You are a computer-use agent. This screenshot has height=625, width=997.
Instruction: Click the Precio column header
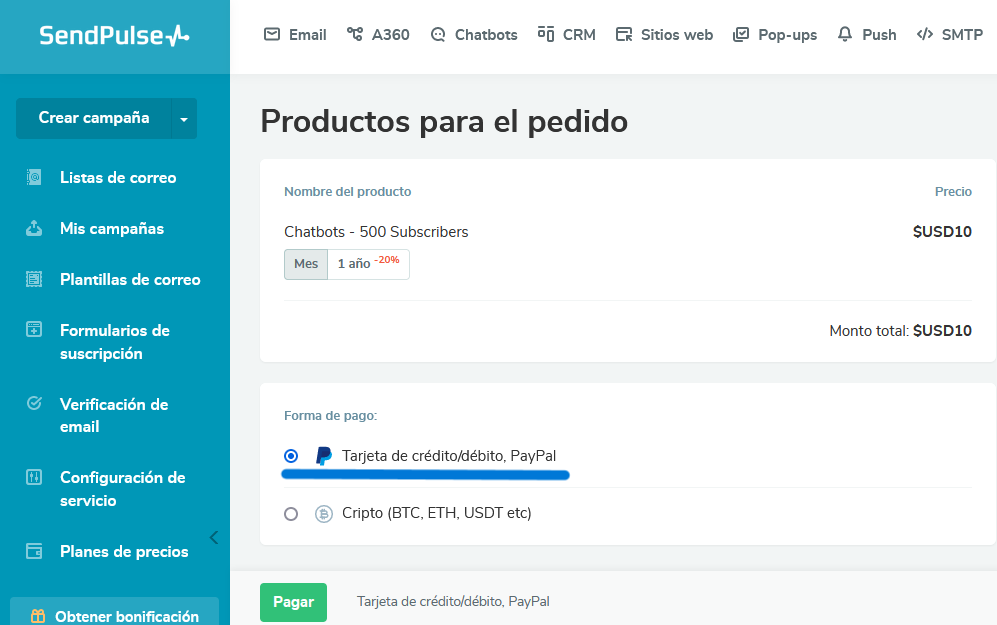(953, 191)
